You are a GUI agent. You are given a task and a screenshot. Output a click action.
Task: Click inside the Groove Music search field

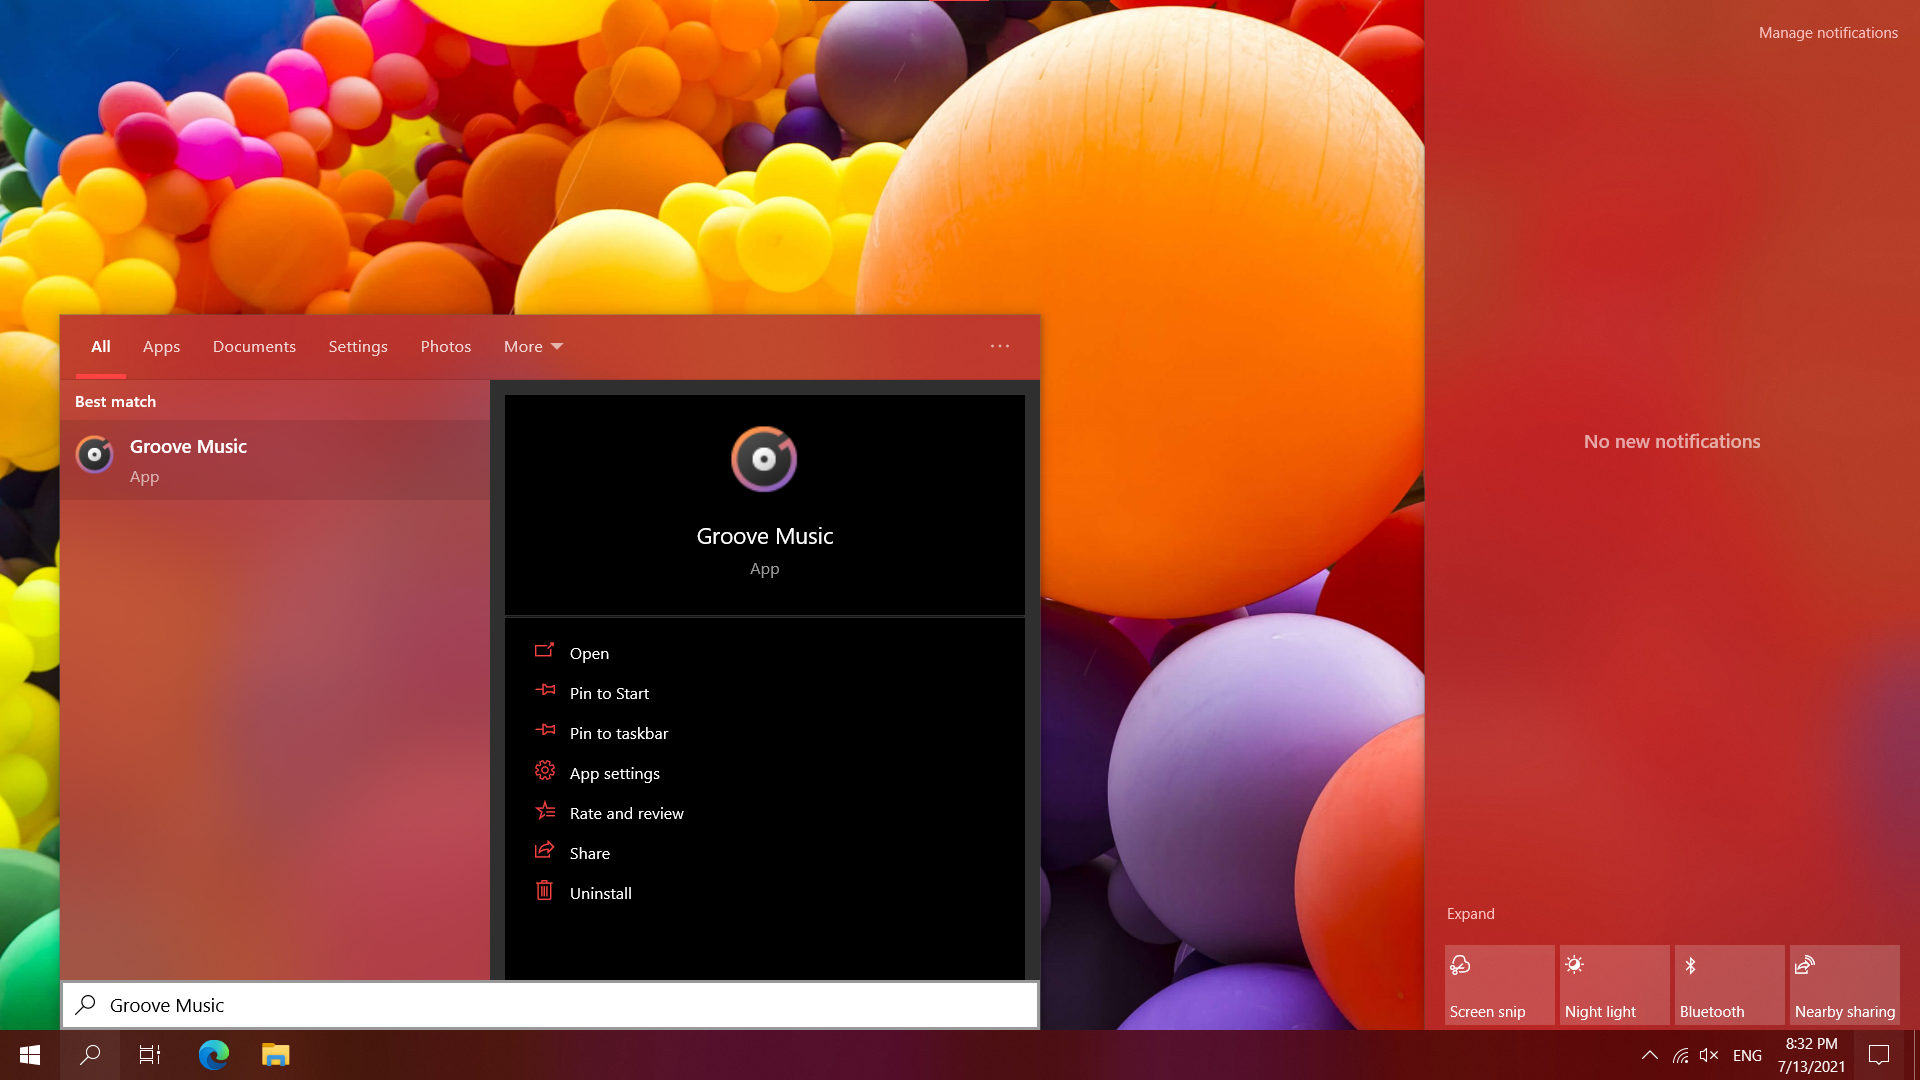pyautogui.click(x=550, y=1004)
